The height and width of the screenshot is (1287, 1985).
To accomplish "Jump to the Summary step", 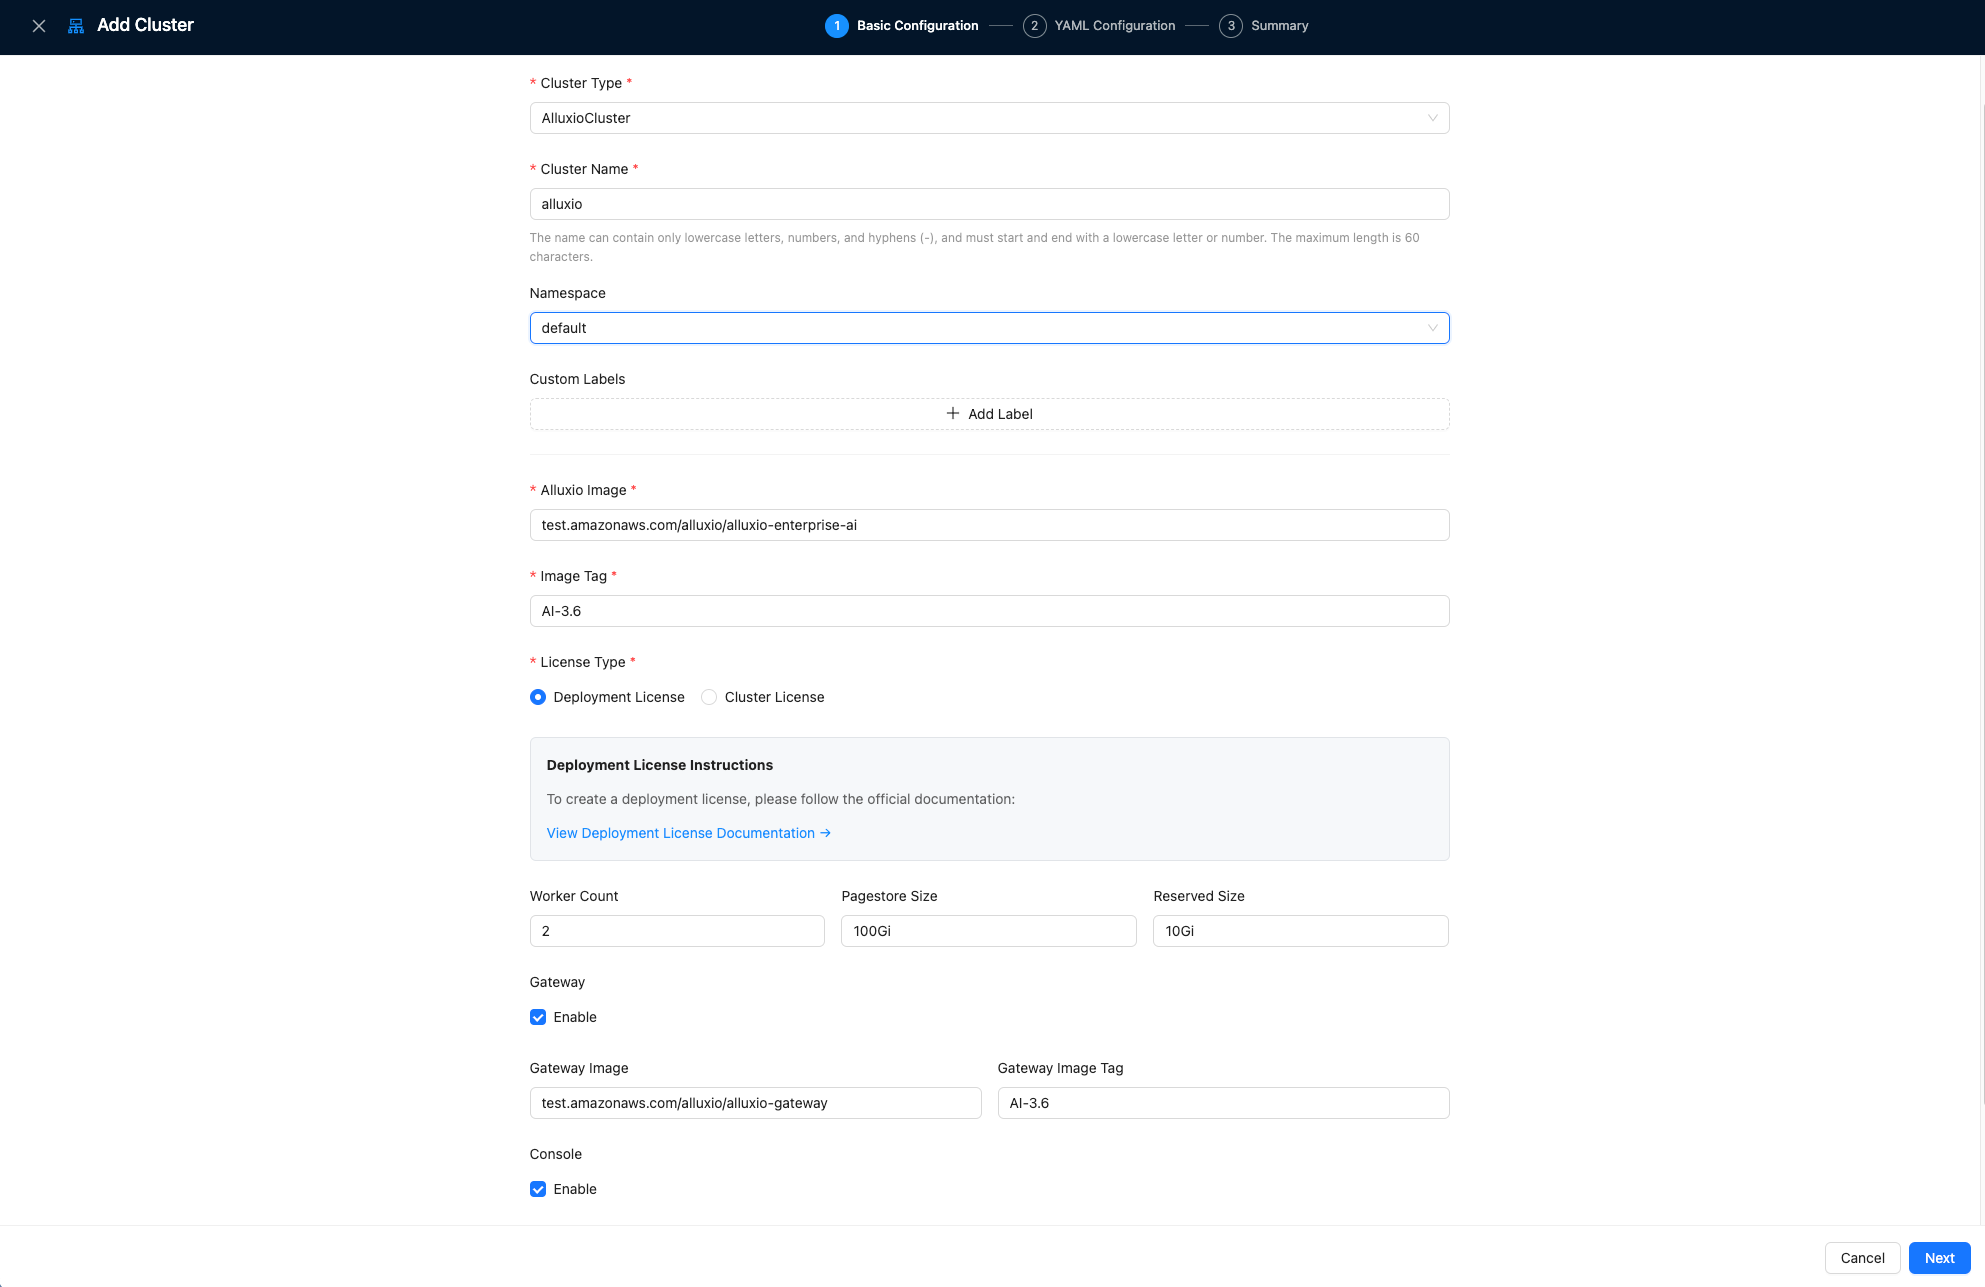I will click(x=1279, y=26).
